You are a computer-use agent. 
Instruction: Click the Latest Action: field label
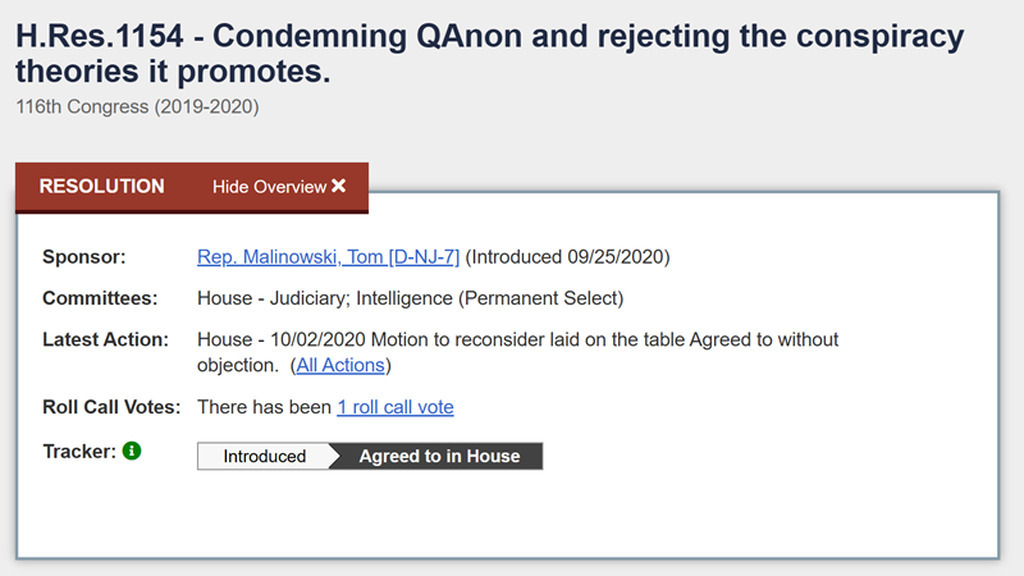[x=105, y=340]
